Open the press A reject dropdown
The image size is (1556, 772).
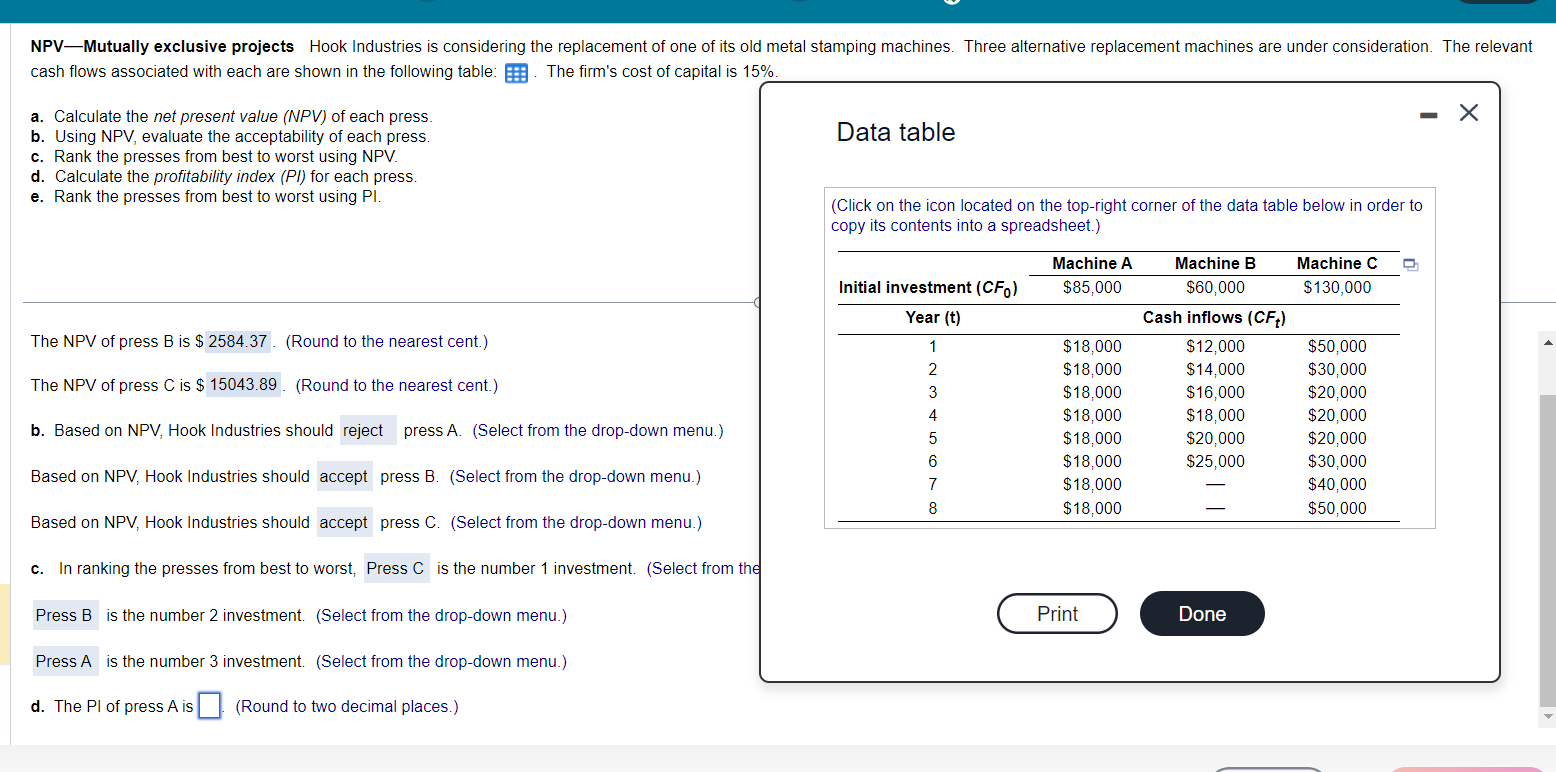click(x=368, y=431)
